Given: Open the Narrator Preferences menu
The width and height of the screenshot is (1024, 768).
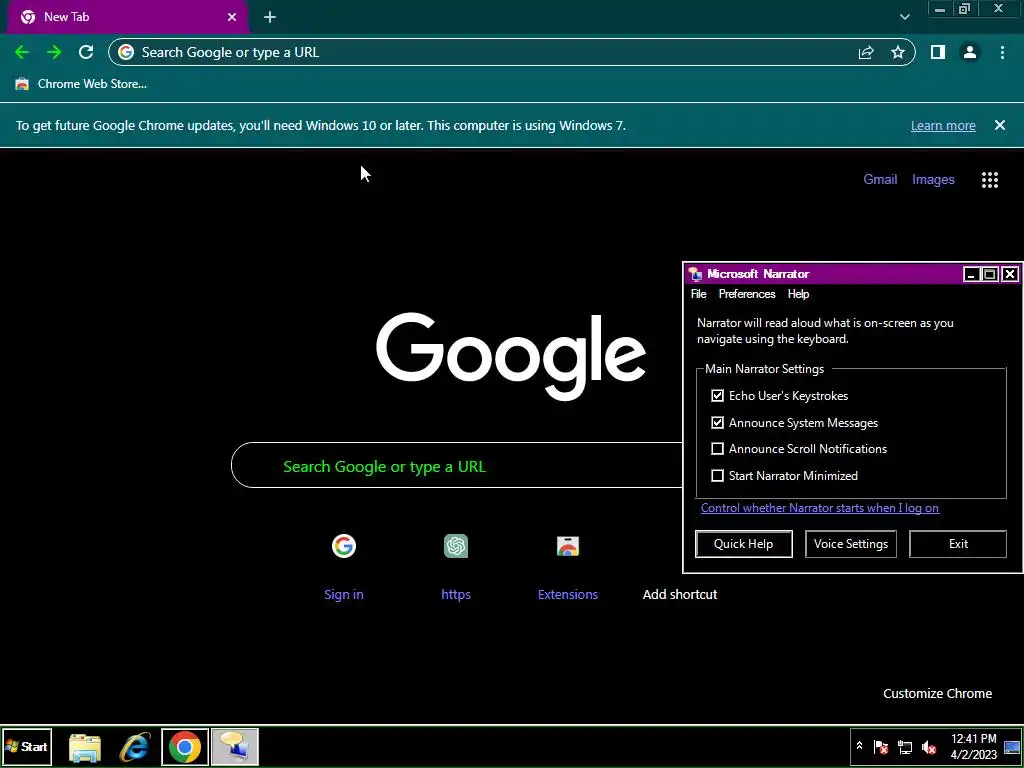Looking at the screenshot, I should [747, 294].
